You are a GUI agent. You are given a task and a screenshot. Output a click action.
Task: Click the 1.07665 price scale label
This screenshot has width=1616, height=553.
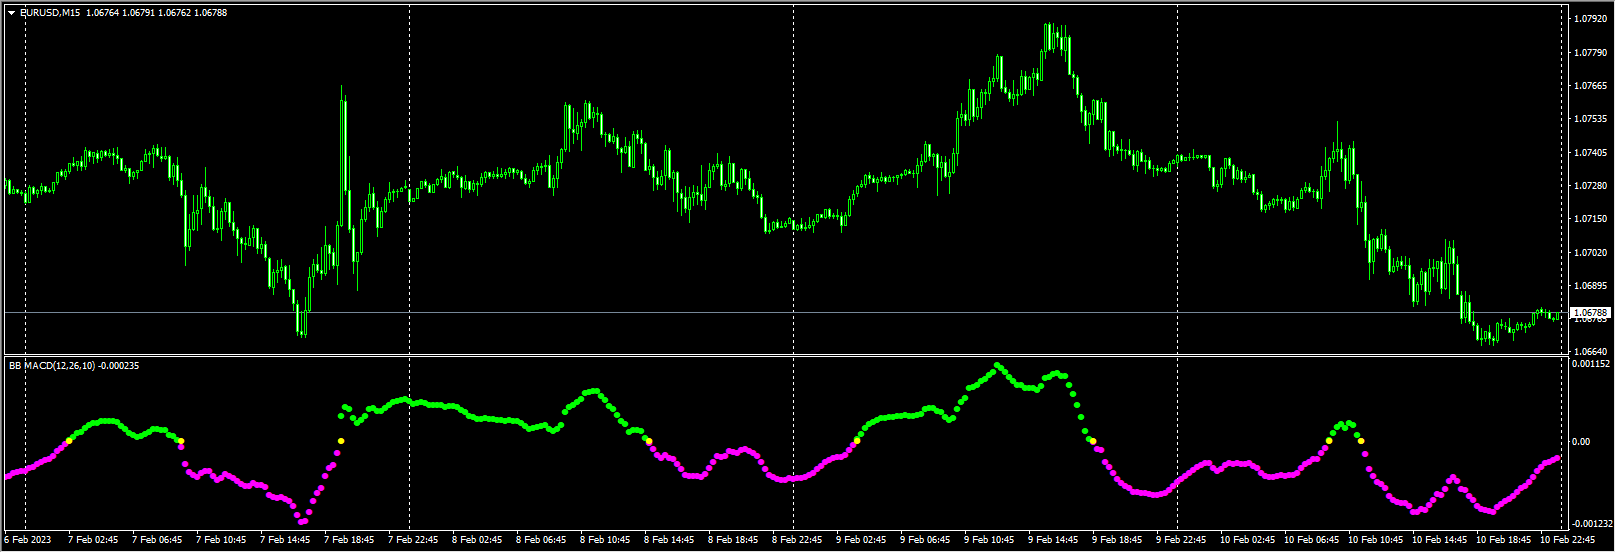[x=1589, y=86]
